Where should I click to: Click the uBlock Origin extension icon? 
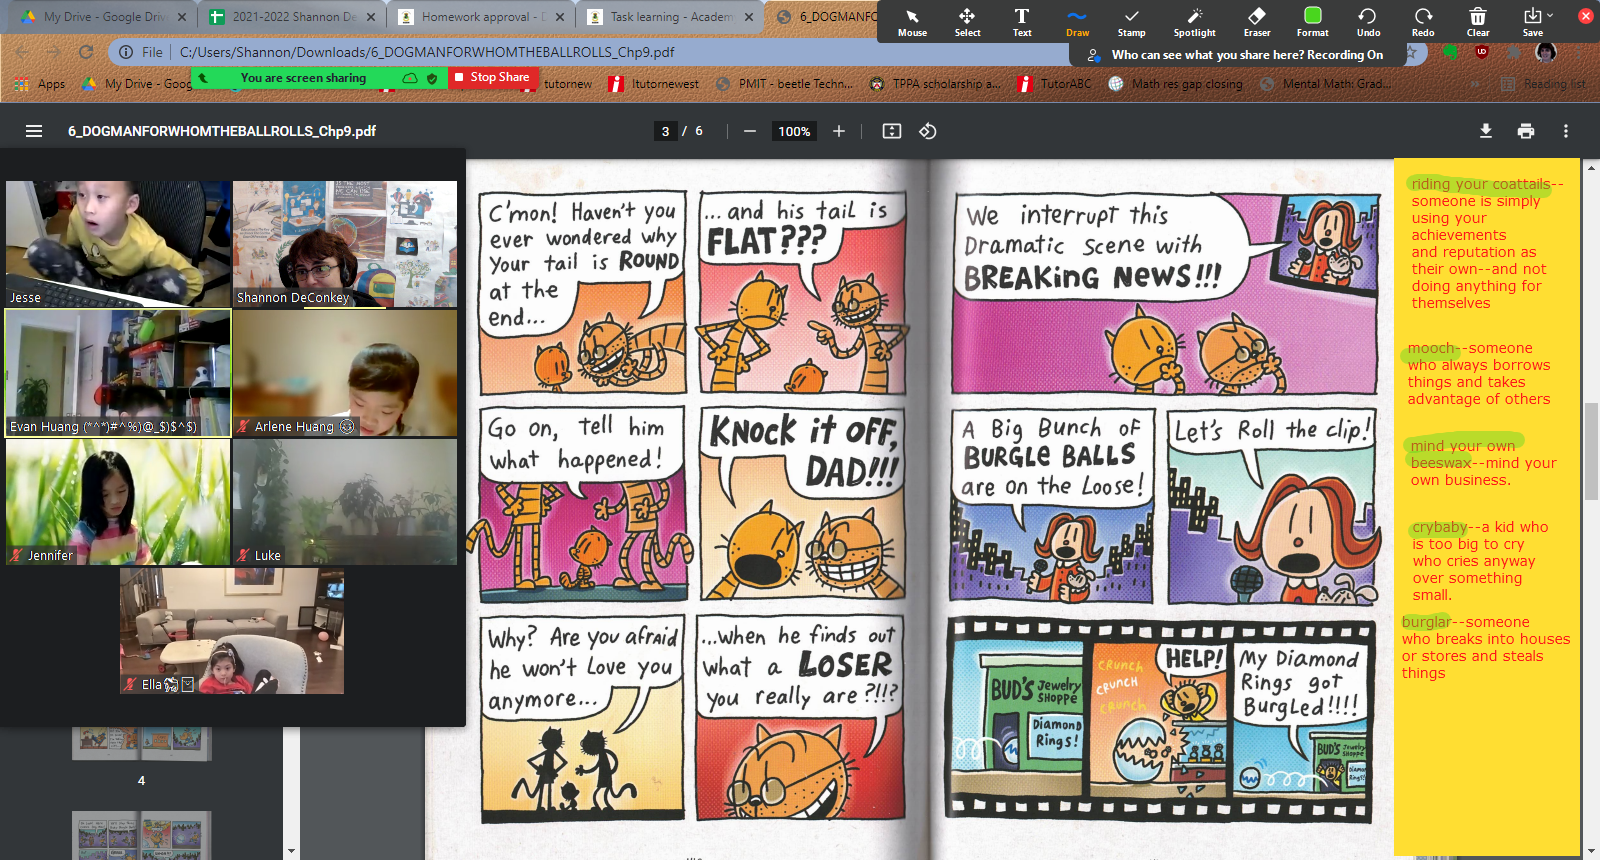(1482, 52)
